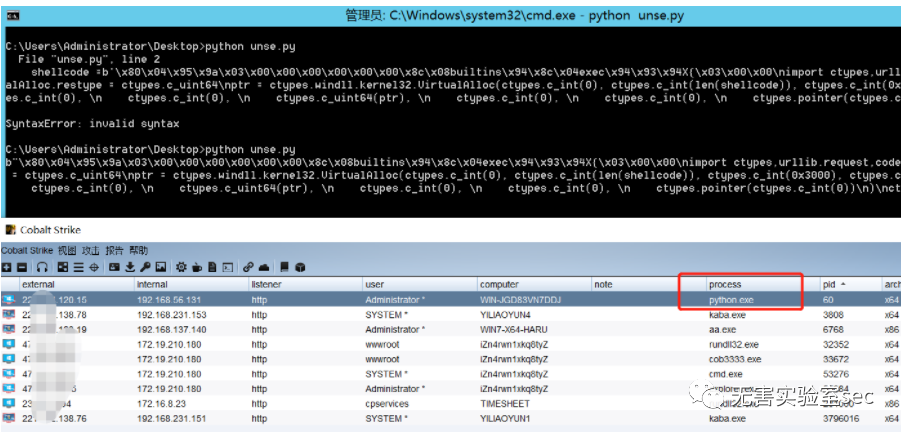Open help via the book icon
The image size is (903, 436).
pyautogui.click(x=284, y=267)
